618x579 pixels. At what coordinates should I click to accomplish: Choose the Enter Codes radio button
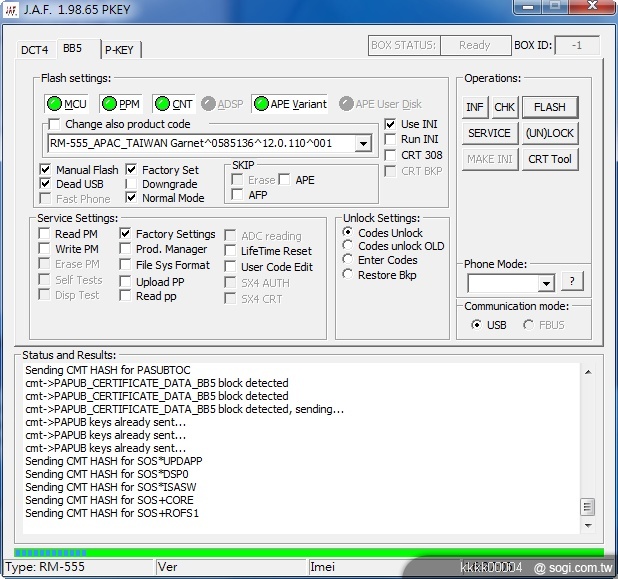[x=348, y=259]
